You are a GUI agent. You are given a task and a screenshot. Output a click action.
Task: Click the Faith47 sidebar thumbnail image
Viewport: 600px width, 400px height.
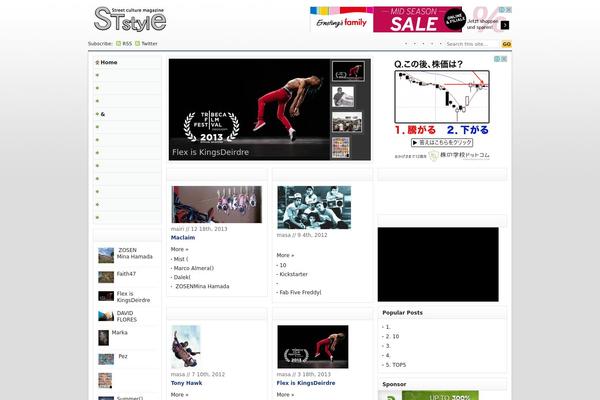[106, 277]
